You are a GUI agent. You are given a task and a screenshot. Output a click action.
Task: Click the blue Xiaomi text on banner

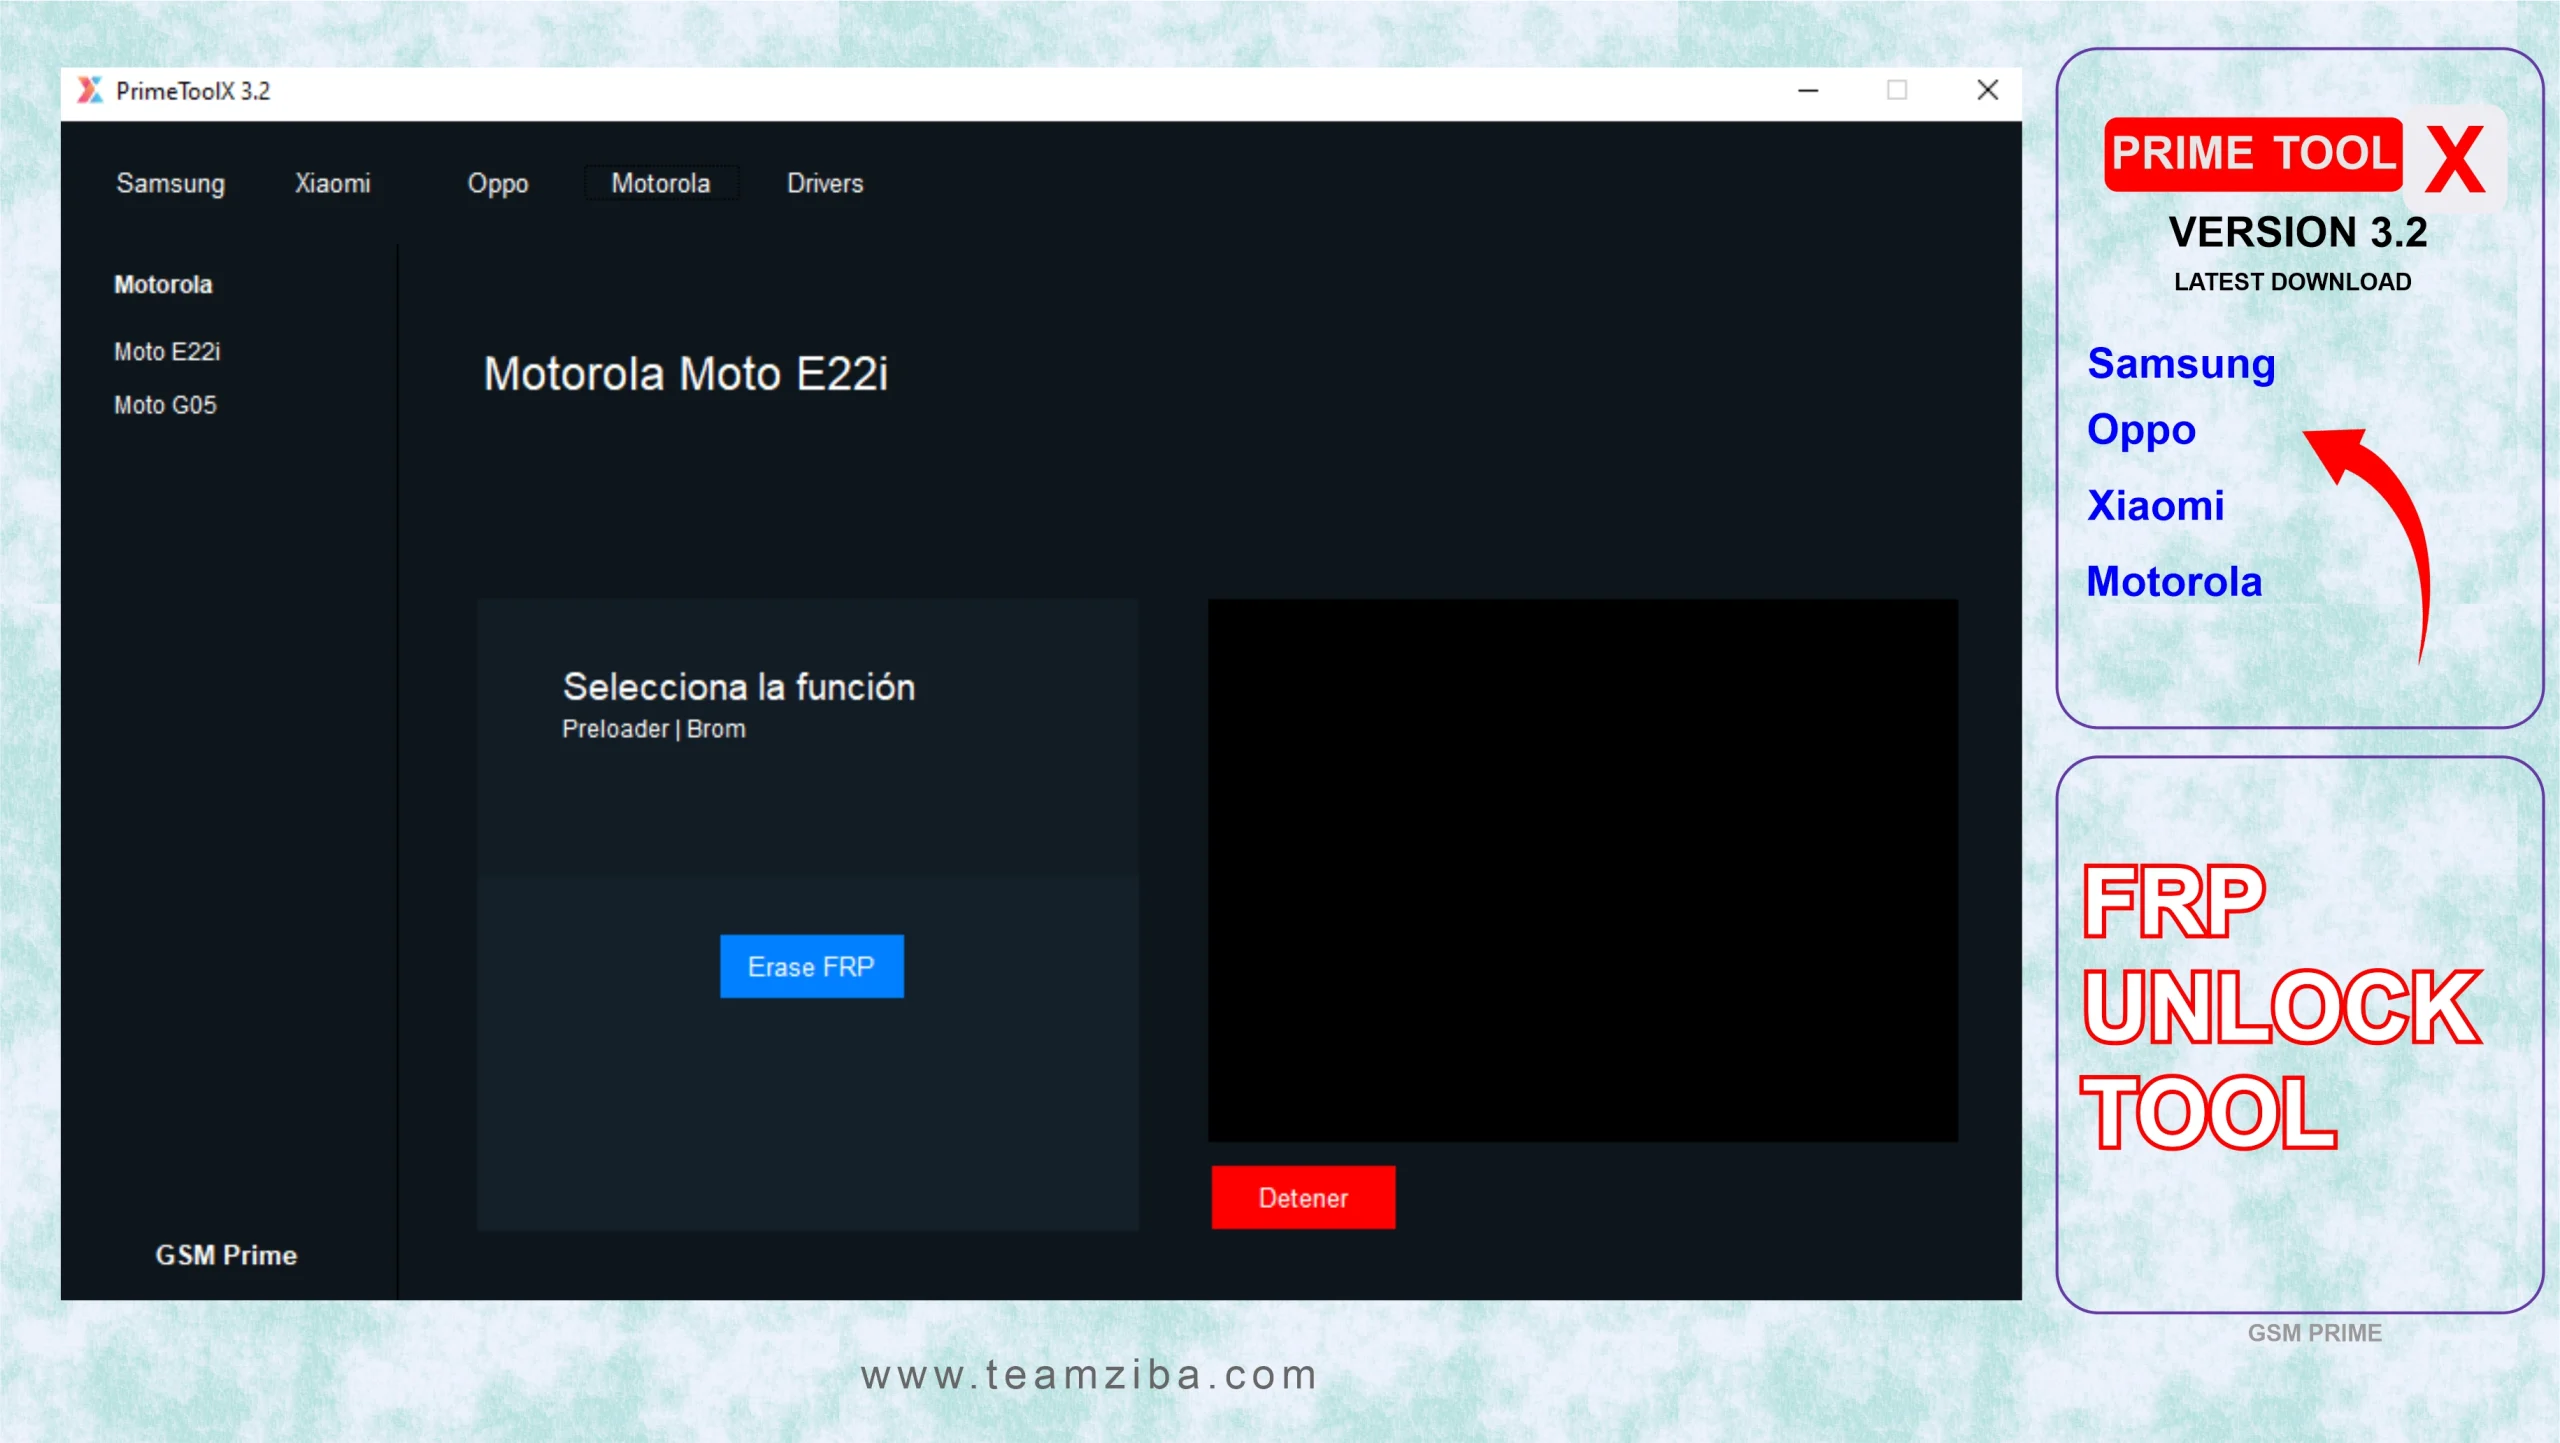(x=2155, y=506)
